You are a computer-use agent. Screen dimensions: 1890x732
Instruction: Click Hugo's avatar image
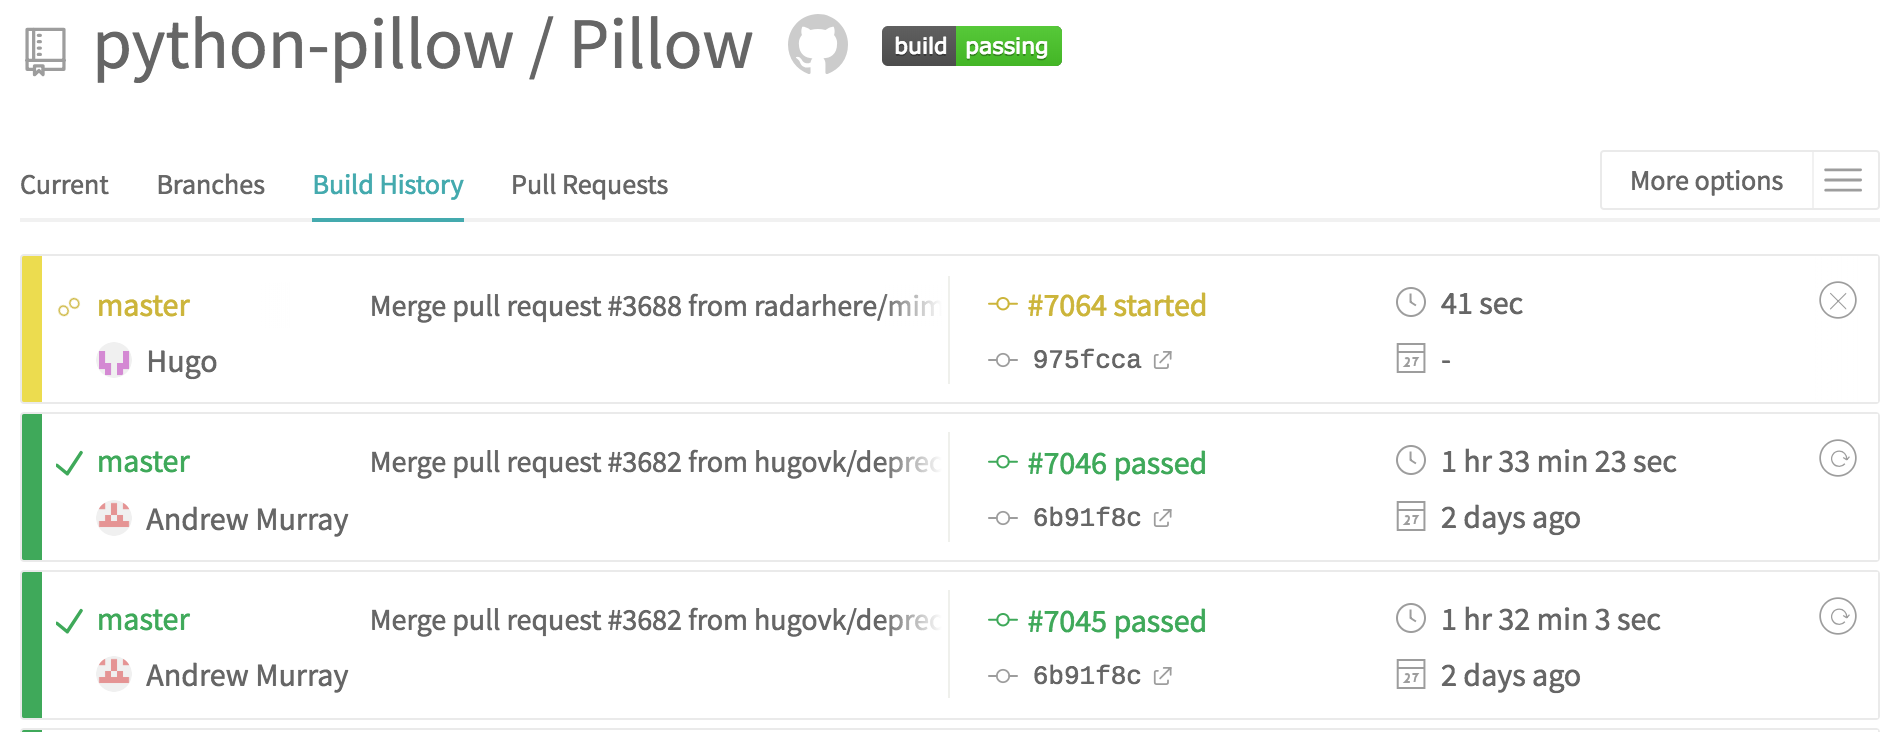[x=113, y=361]
